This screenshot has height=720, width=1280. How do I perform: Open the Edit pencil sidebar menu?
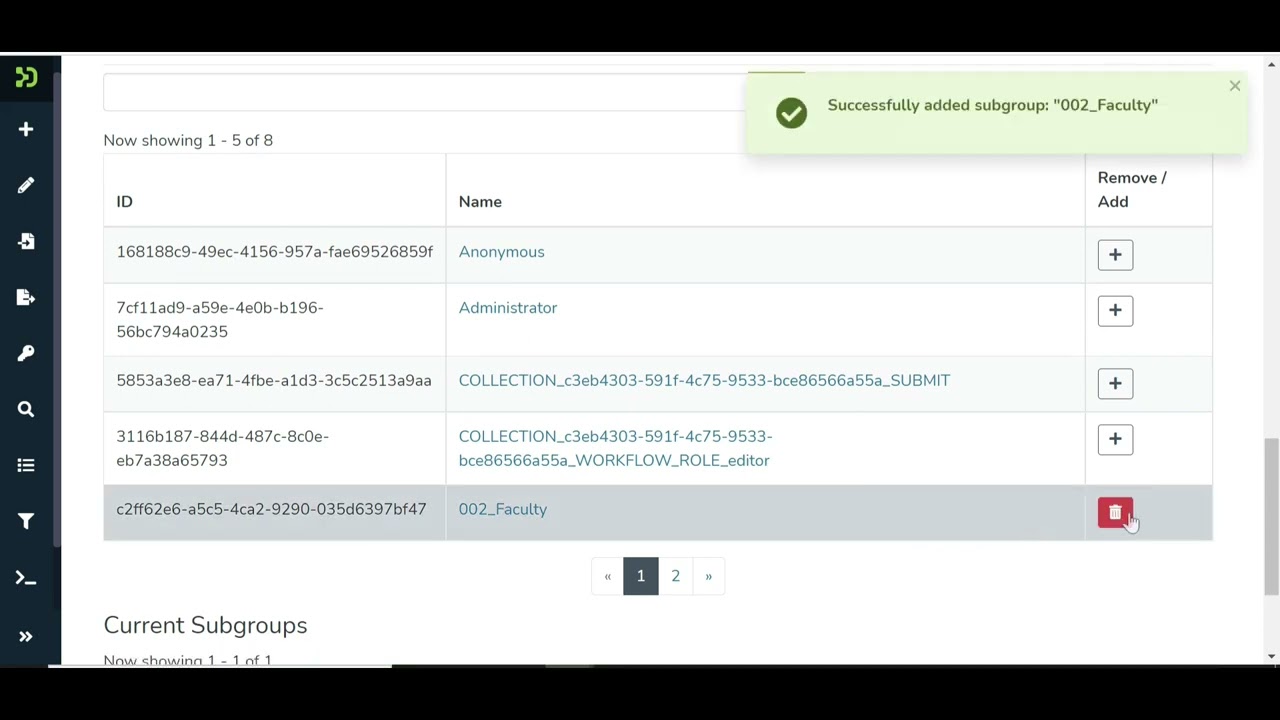tap(26, 185)
